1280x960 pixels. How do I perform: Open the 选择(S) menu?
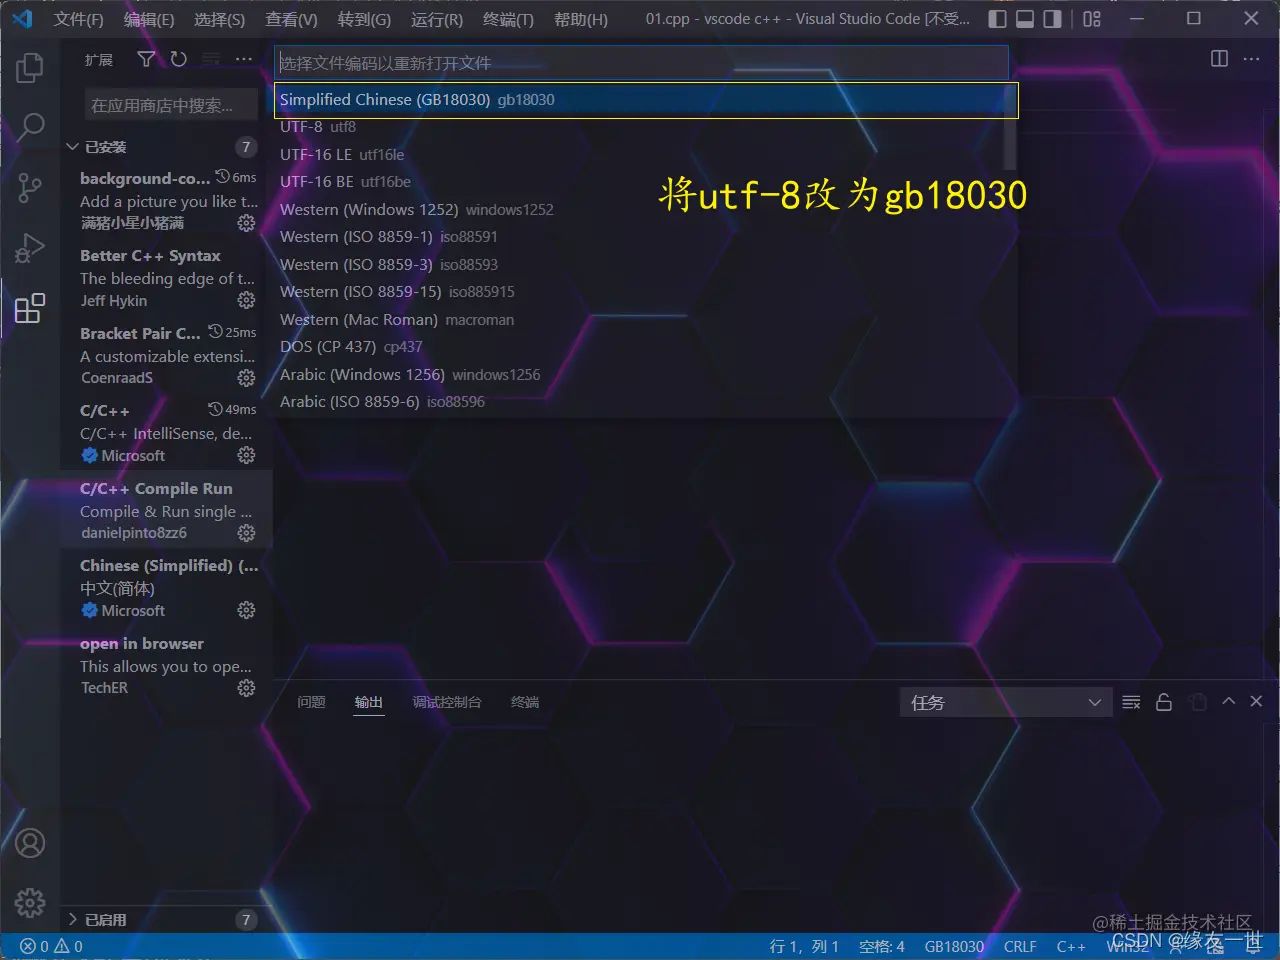tap(219, 19)
